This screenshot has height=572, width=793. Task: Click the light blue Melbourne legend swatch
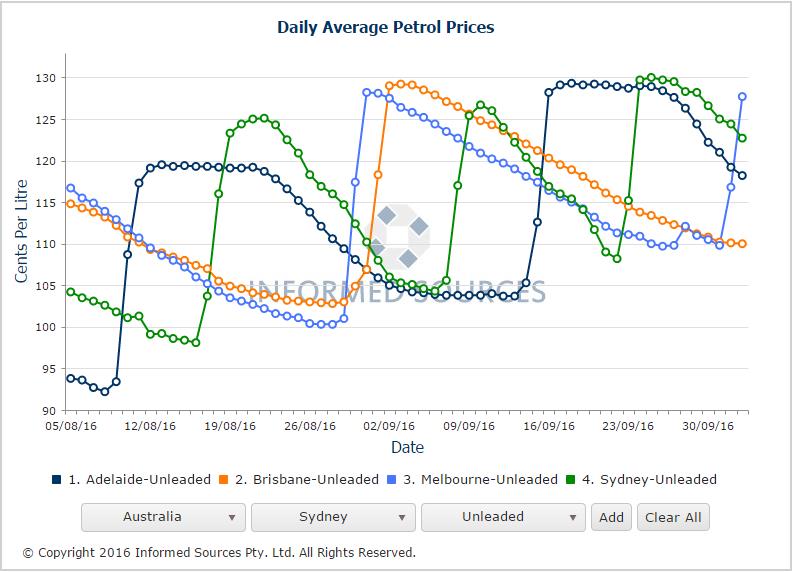[391, 479]
